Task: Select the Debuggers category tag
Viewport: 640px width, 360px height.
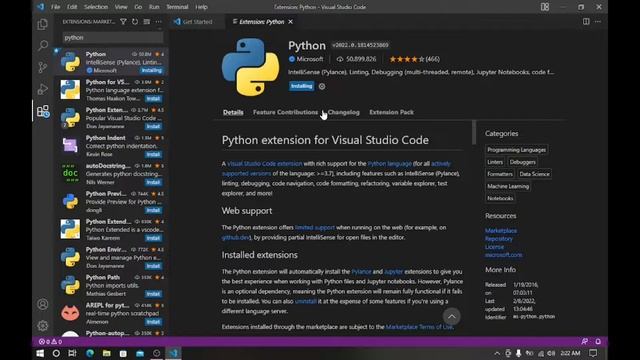Action: [x=522, y=162]
